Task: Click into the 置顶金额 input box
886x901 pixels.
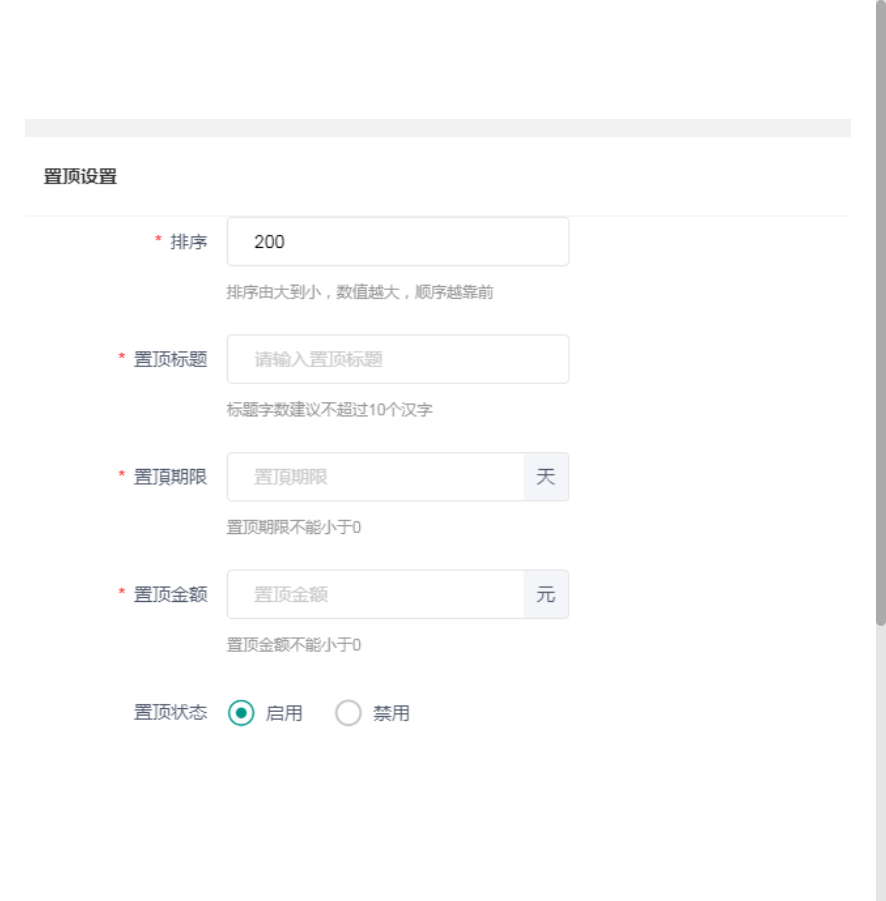Action: (375, 594)
